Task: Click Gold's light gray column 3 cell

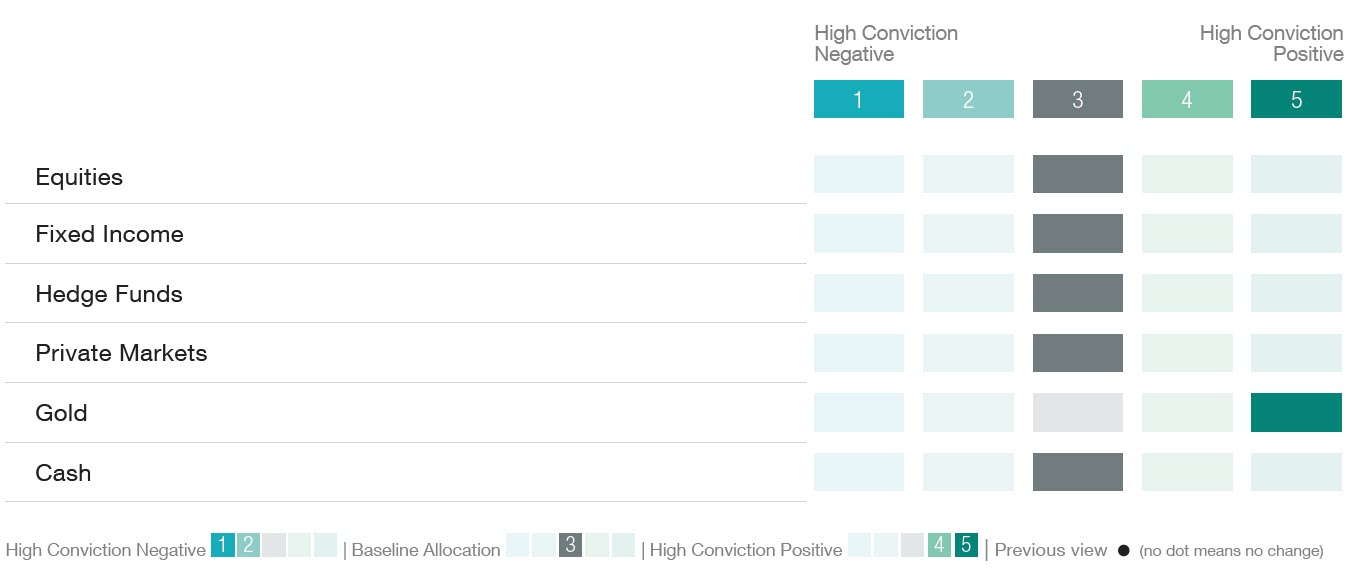Action: (x=1077, y=412)
